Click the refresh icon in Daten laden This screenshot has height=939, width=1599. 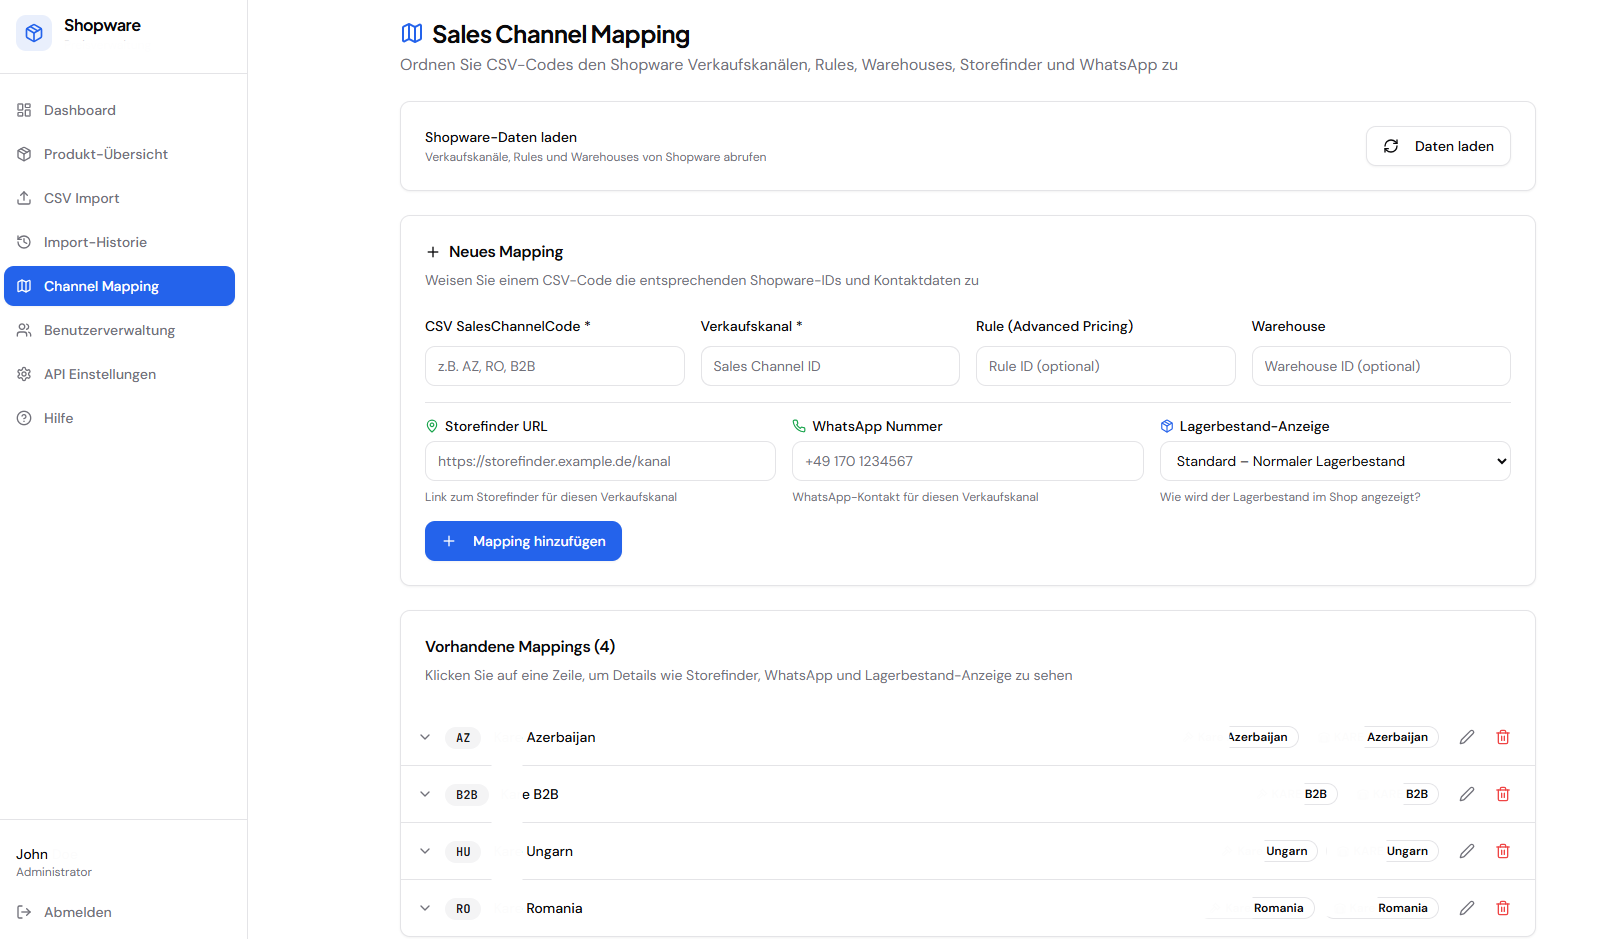click(1391, 146)
